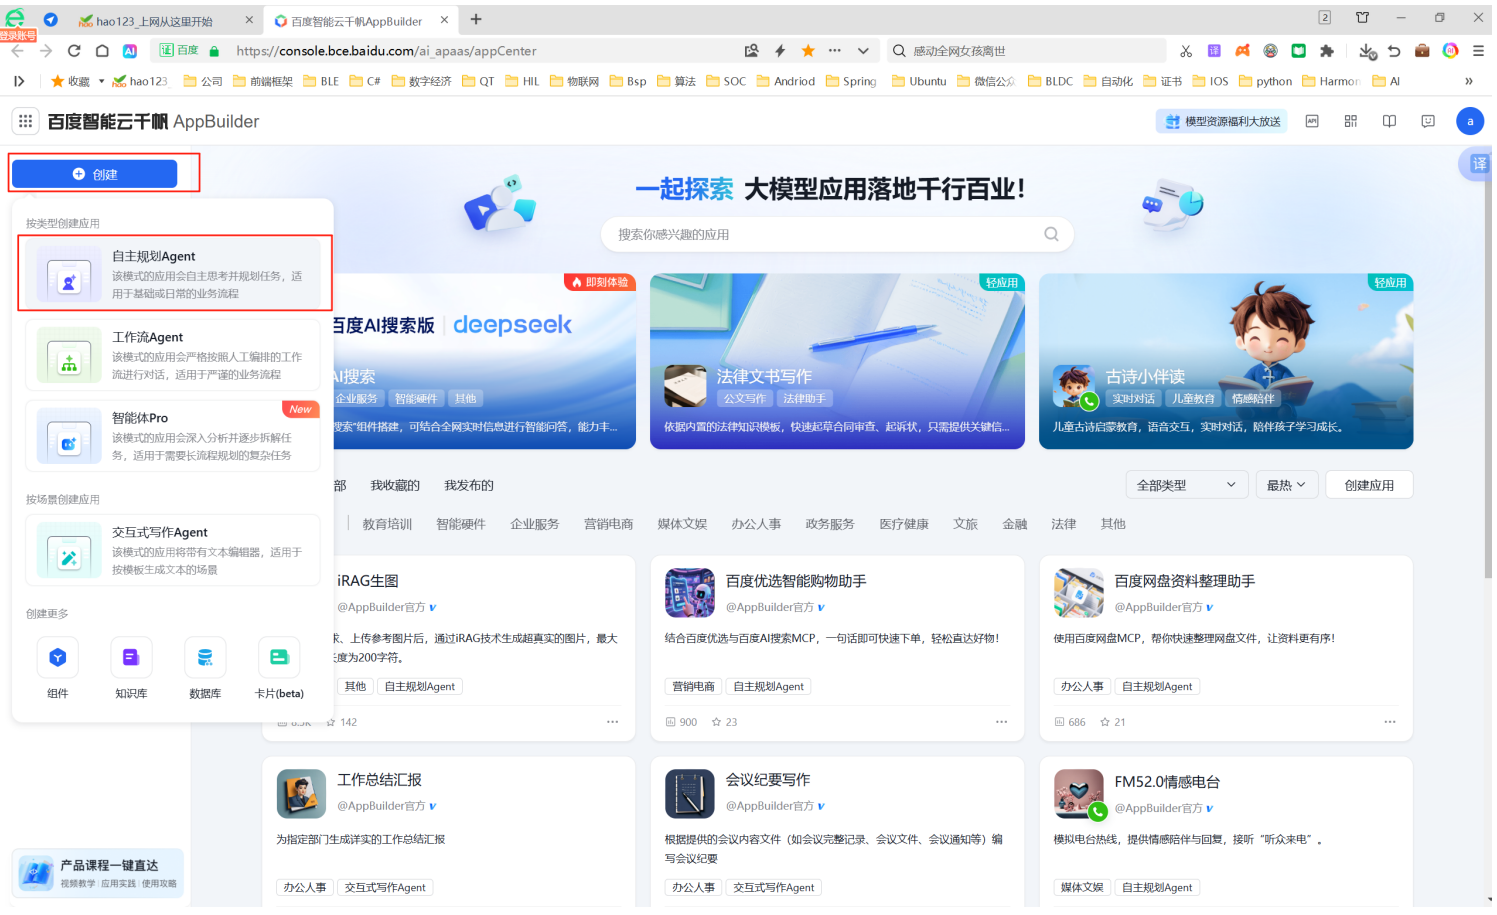Screen dimensions: 1497x915
Task: Select the 企业服务 category
Action: click(x=535, y=524)
